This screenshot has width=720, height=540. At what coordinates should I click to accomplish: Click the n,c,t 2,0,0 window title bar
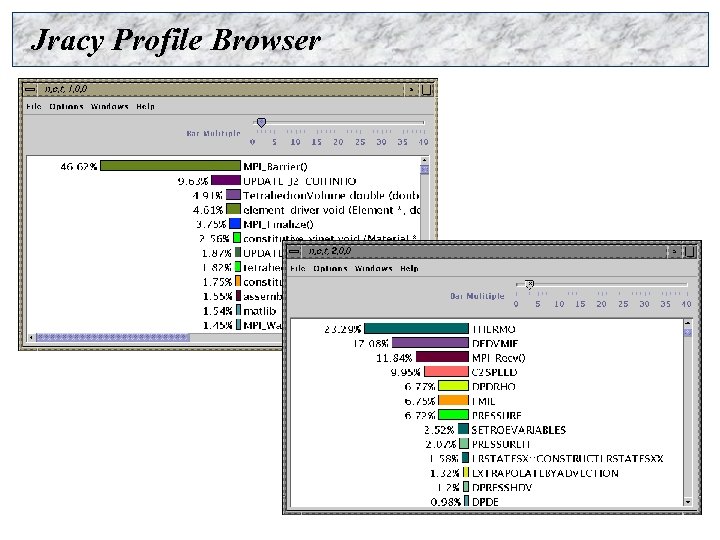tap(484, 251)
